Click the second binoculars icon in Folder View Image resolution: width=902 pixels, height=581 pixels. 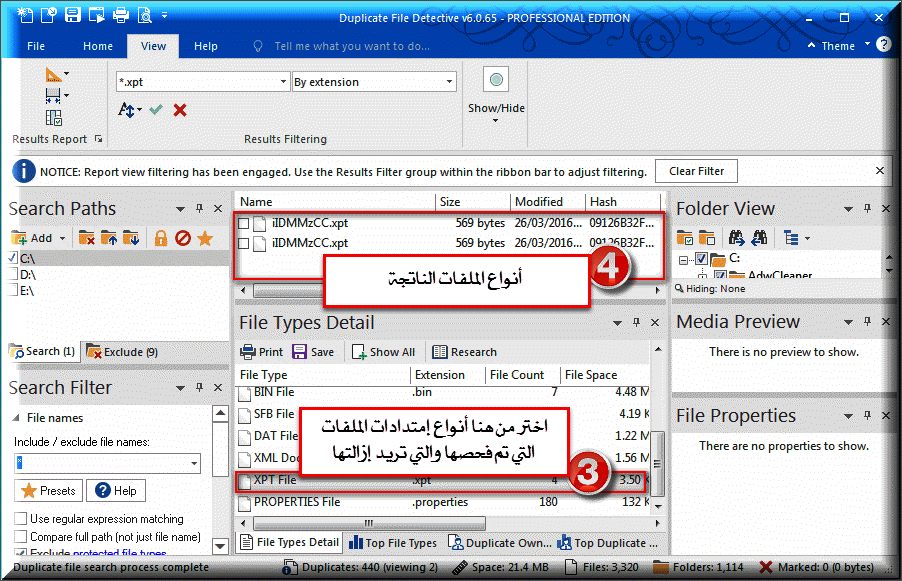click(759, 238)
